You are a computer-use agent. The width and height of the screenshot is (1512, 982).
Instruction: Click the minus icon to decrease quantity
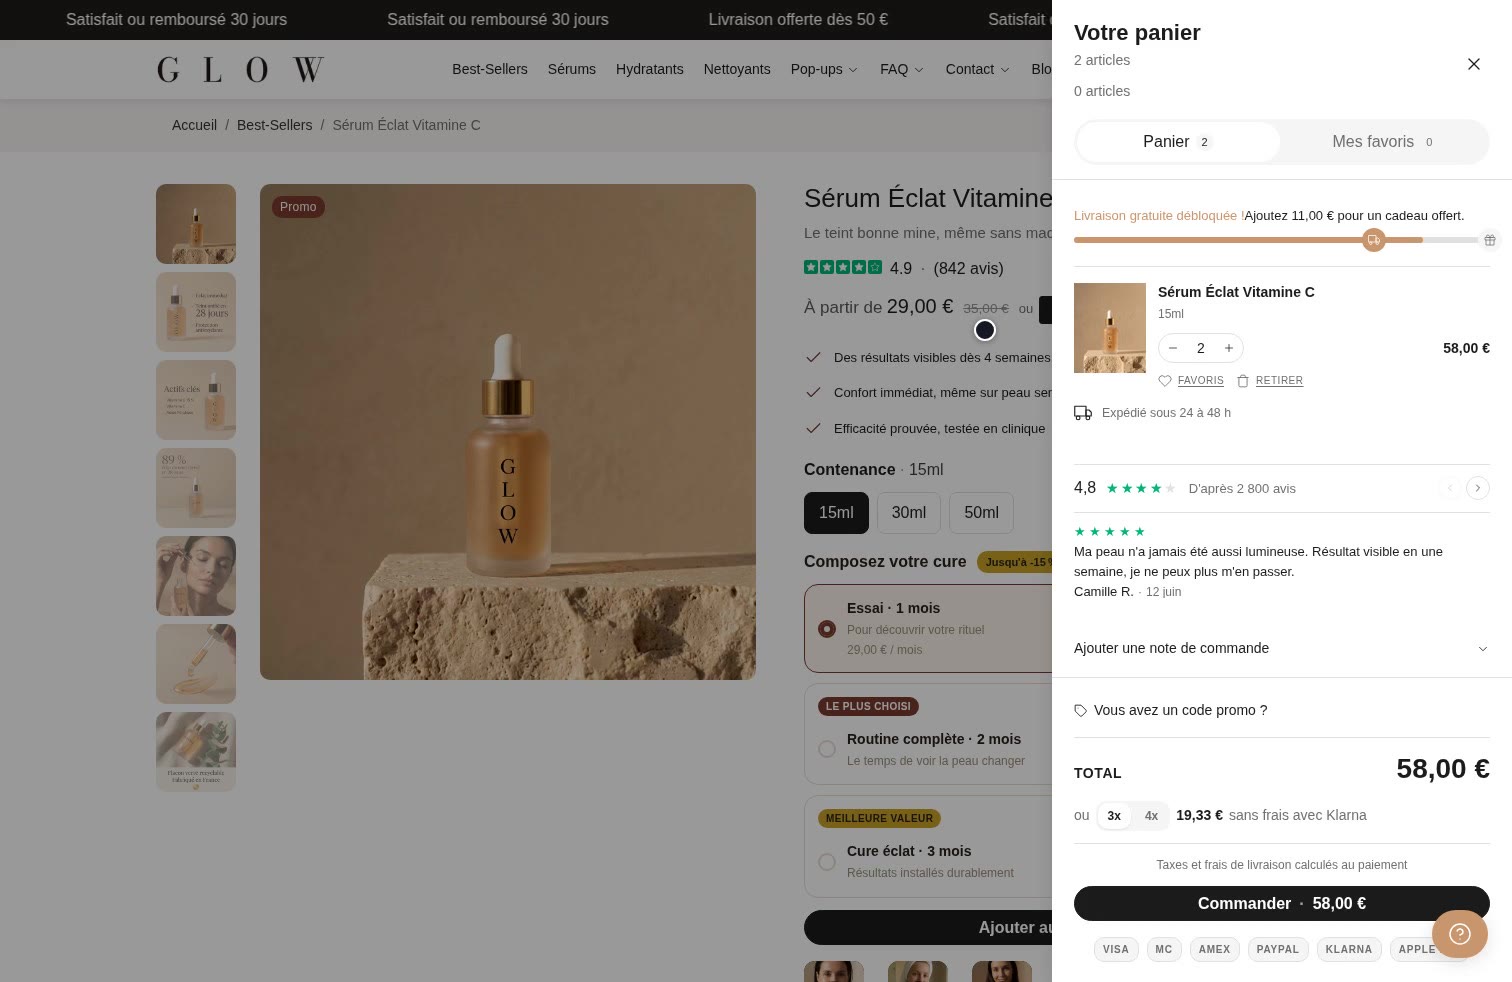click(x=1173, y=348)
